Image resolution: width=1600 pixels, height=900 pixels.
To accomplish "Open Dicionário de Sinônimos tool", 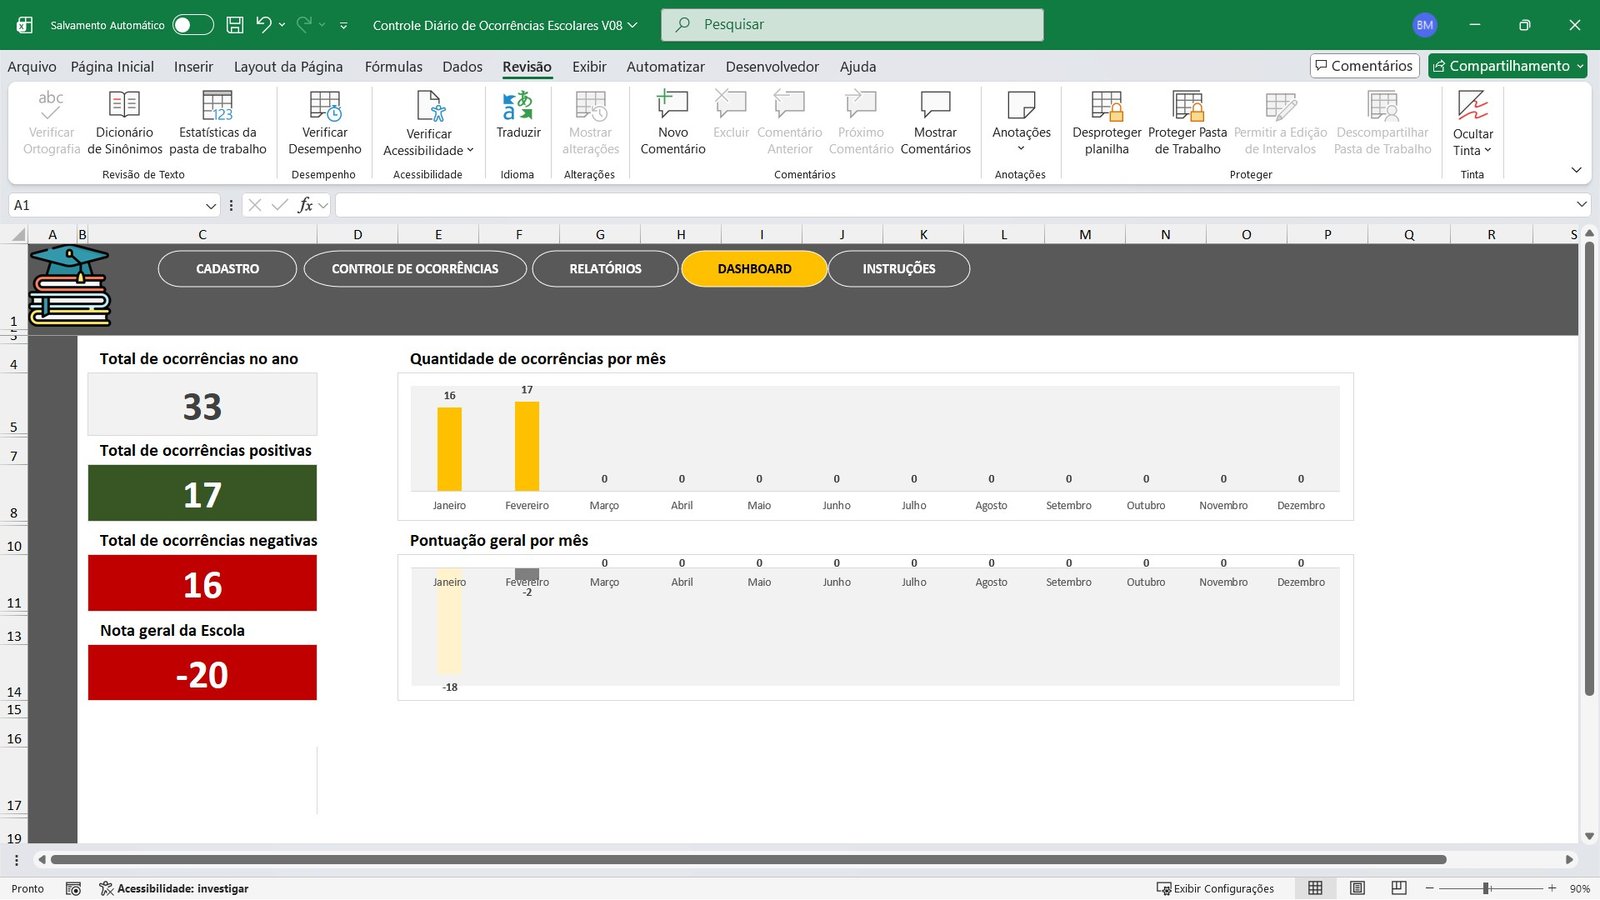I will (x=124, y=122).
